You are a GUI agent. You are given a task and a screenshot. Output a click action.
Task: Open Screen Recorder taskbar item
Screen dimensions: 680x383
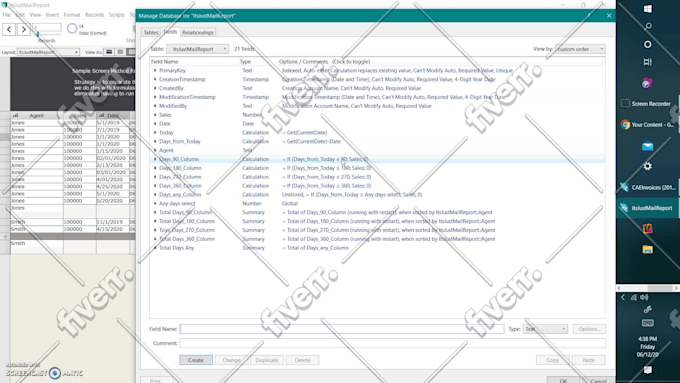[x=647, y=104]
